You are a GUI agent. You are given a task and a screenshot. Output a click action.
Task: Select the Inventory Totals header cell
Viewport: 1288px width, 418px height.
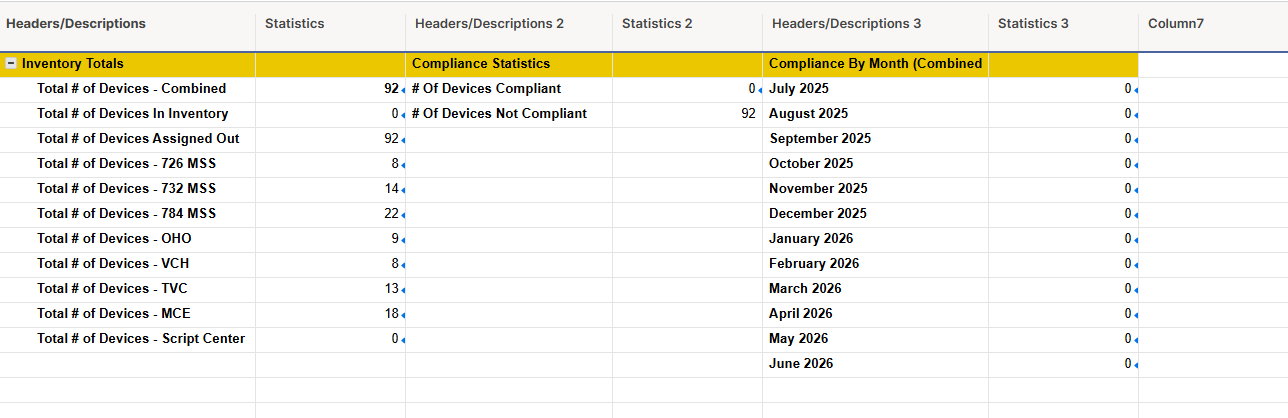click(127, 64)
